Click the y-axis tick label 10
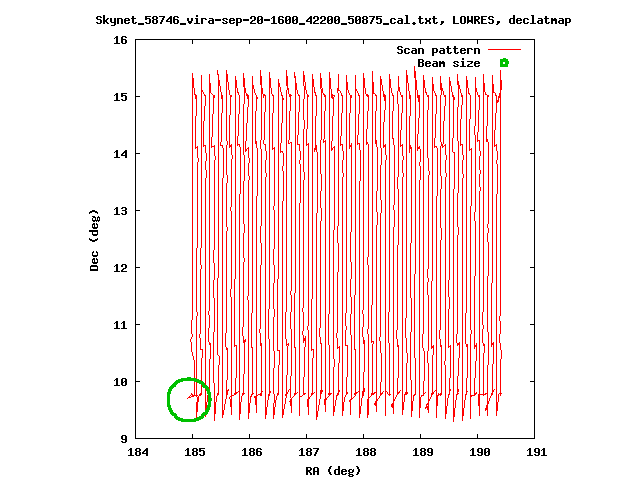 tap(120, 382)
